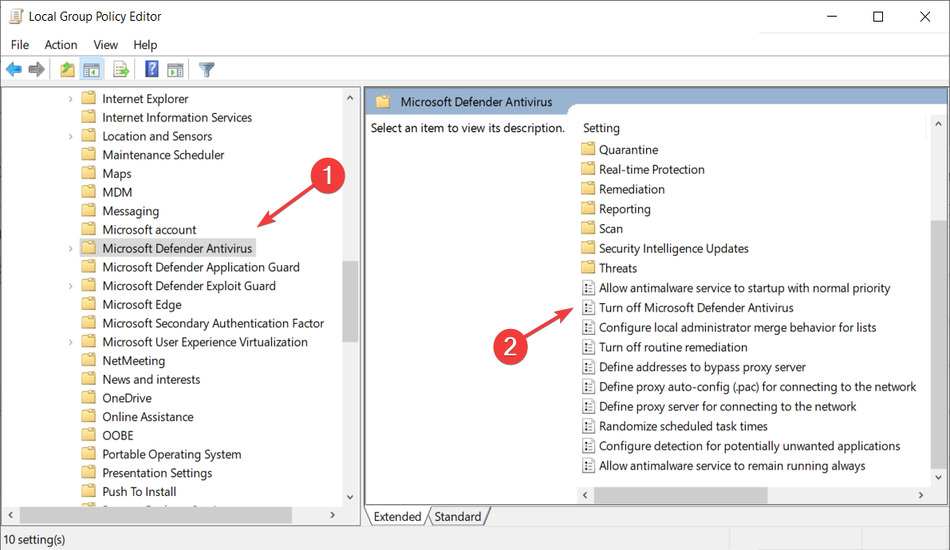Click the Setting column header
Image resolution: width=950 pixels, height=550 pixels.
[x=602, y=128]
